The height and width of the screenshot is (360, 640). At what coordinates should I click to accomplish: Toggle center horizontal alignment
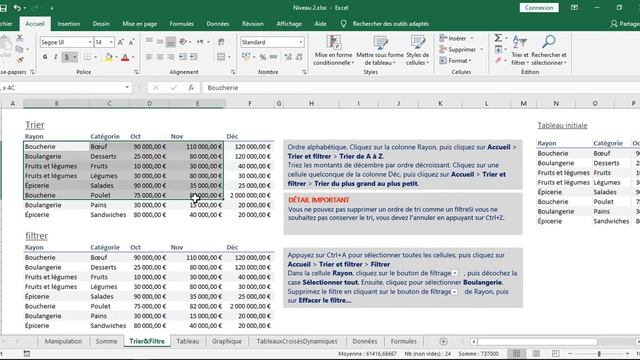point(160,57)
